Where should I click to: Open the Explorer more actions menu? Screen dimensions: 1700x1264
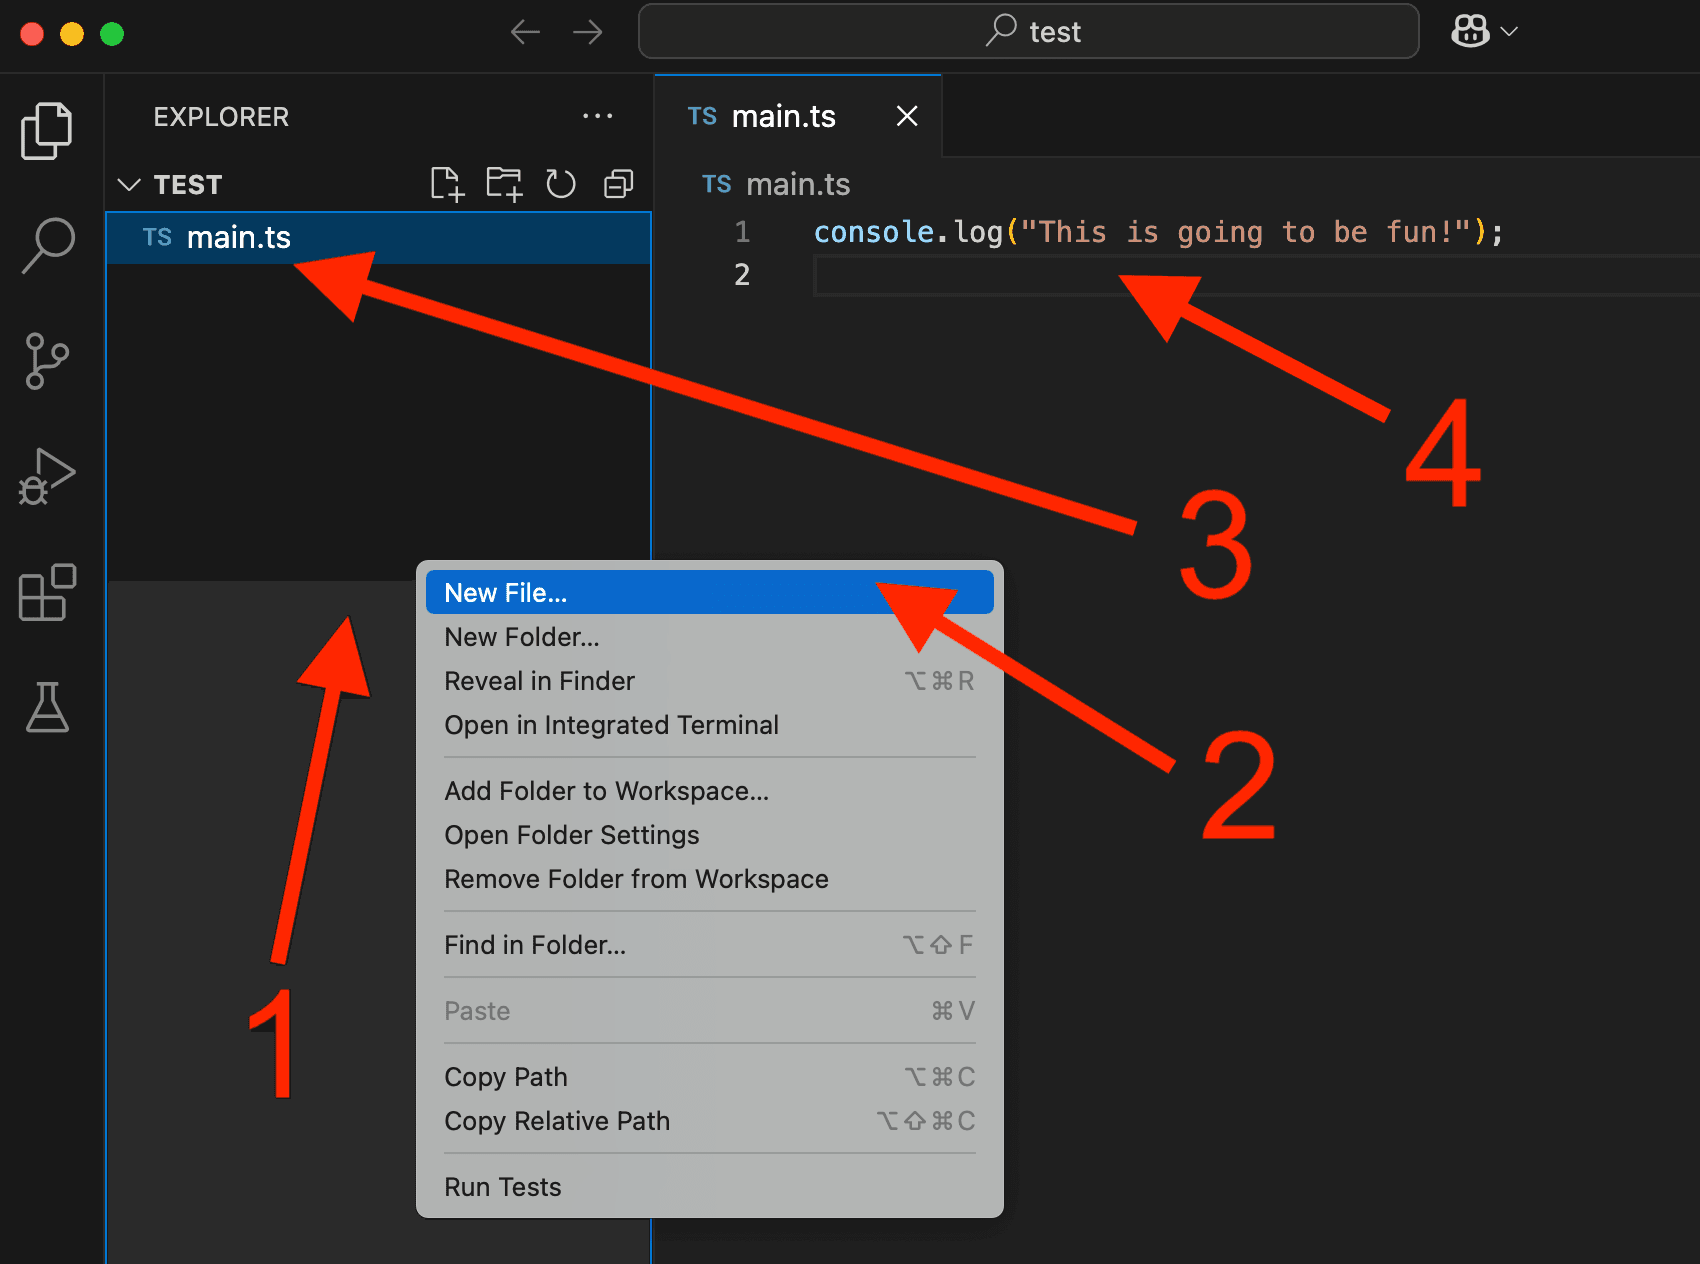pyautogui.click(x=597, y=116)
